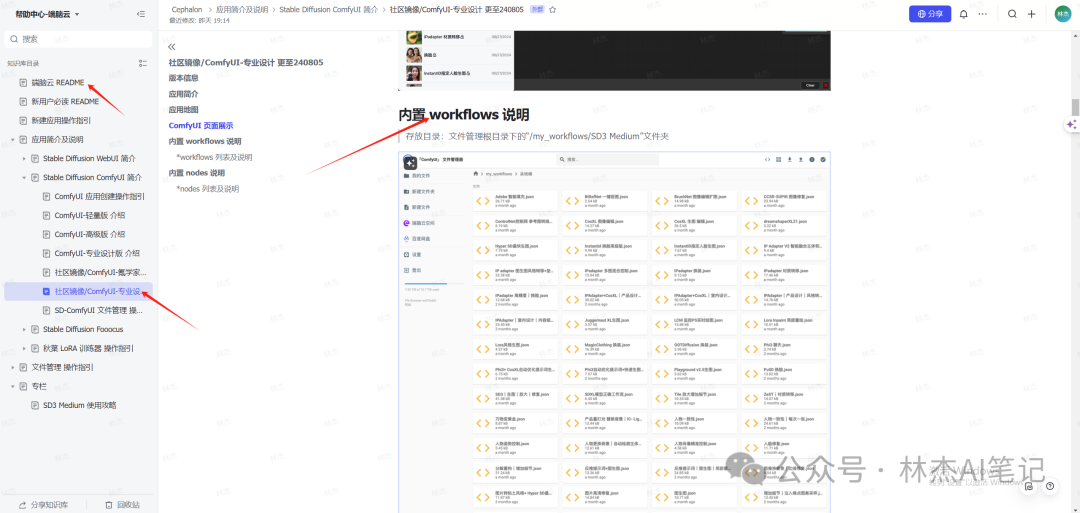This screenshot has width=1080, height=513.
Task: Click the icon left of the help button
Action: [1029, 486]
